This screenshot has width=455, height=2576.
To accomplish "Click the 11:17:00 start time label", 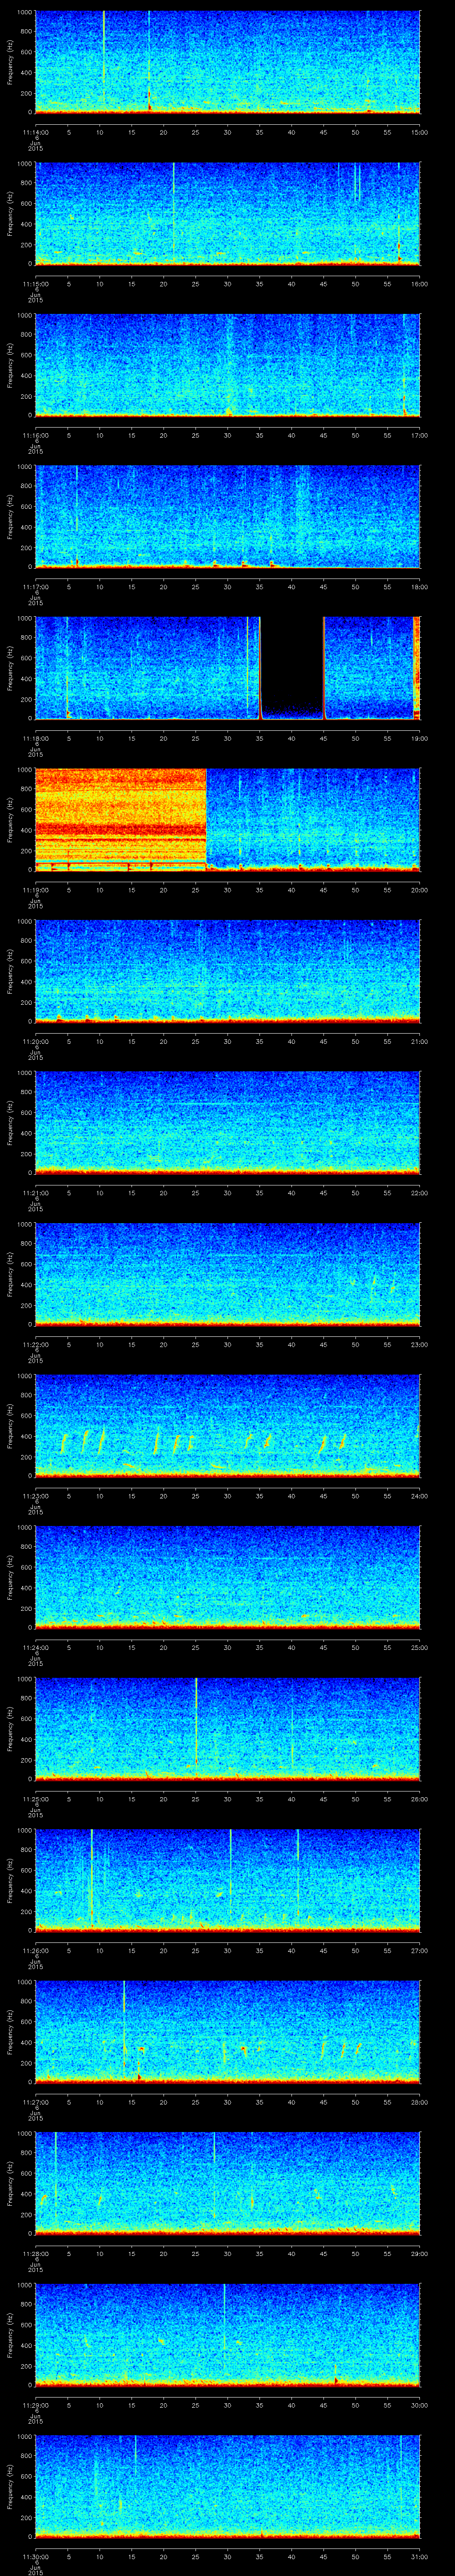I will point(35,586).
